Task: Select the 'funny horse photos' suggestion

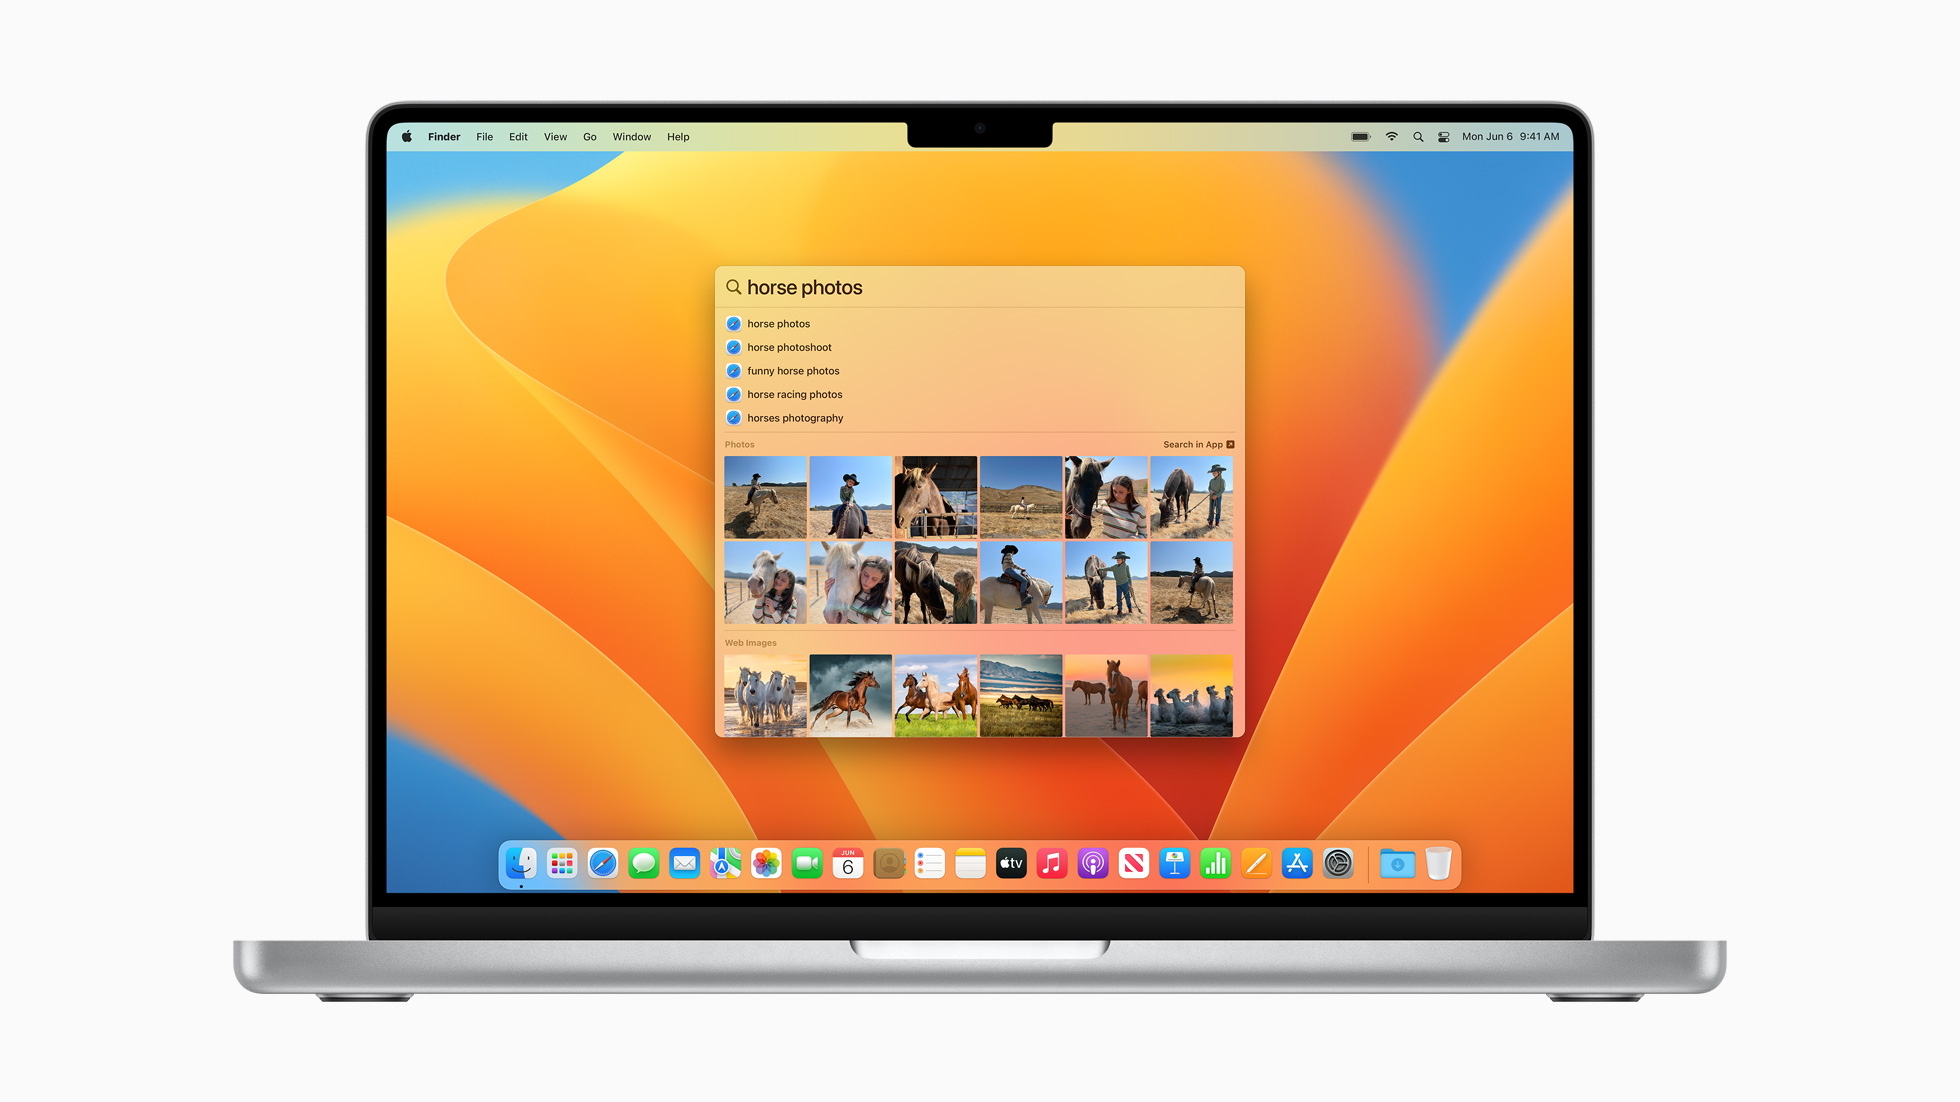Action: 793,370
